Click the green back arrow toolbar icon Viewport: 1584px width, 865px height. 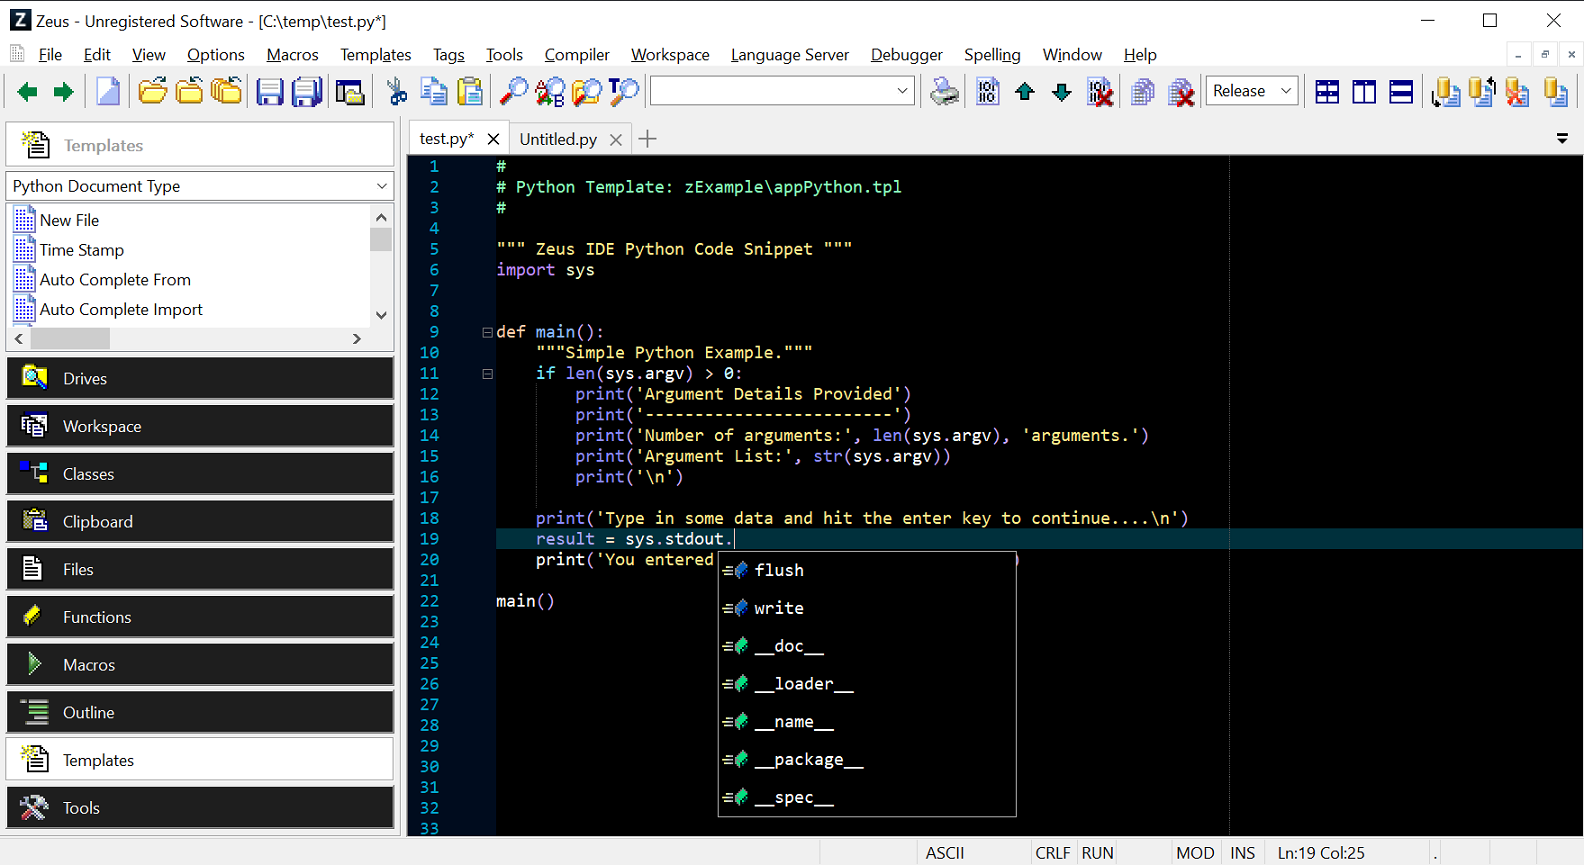coord(27,92)
